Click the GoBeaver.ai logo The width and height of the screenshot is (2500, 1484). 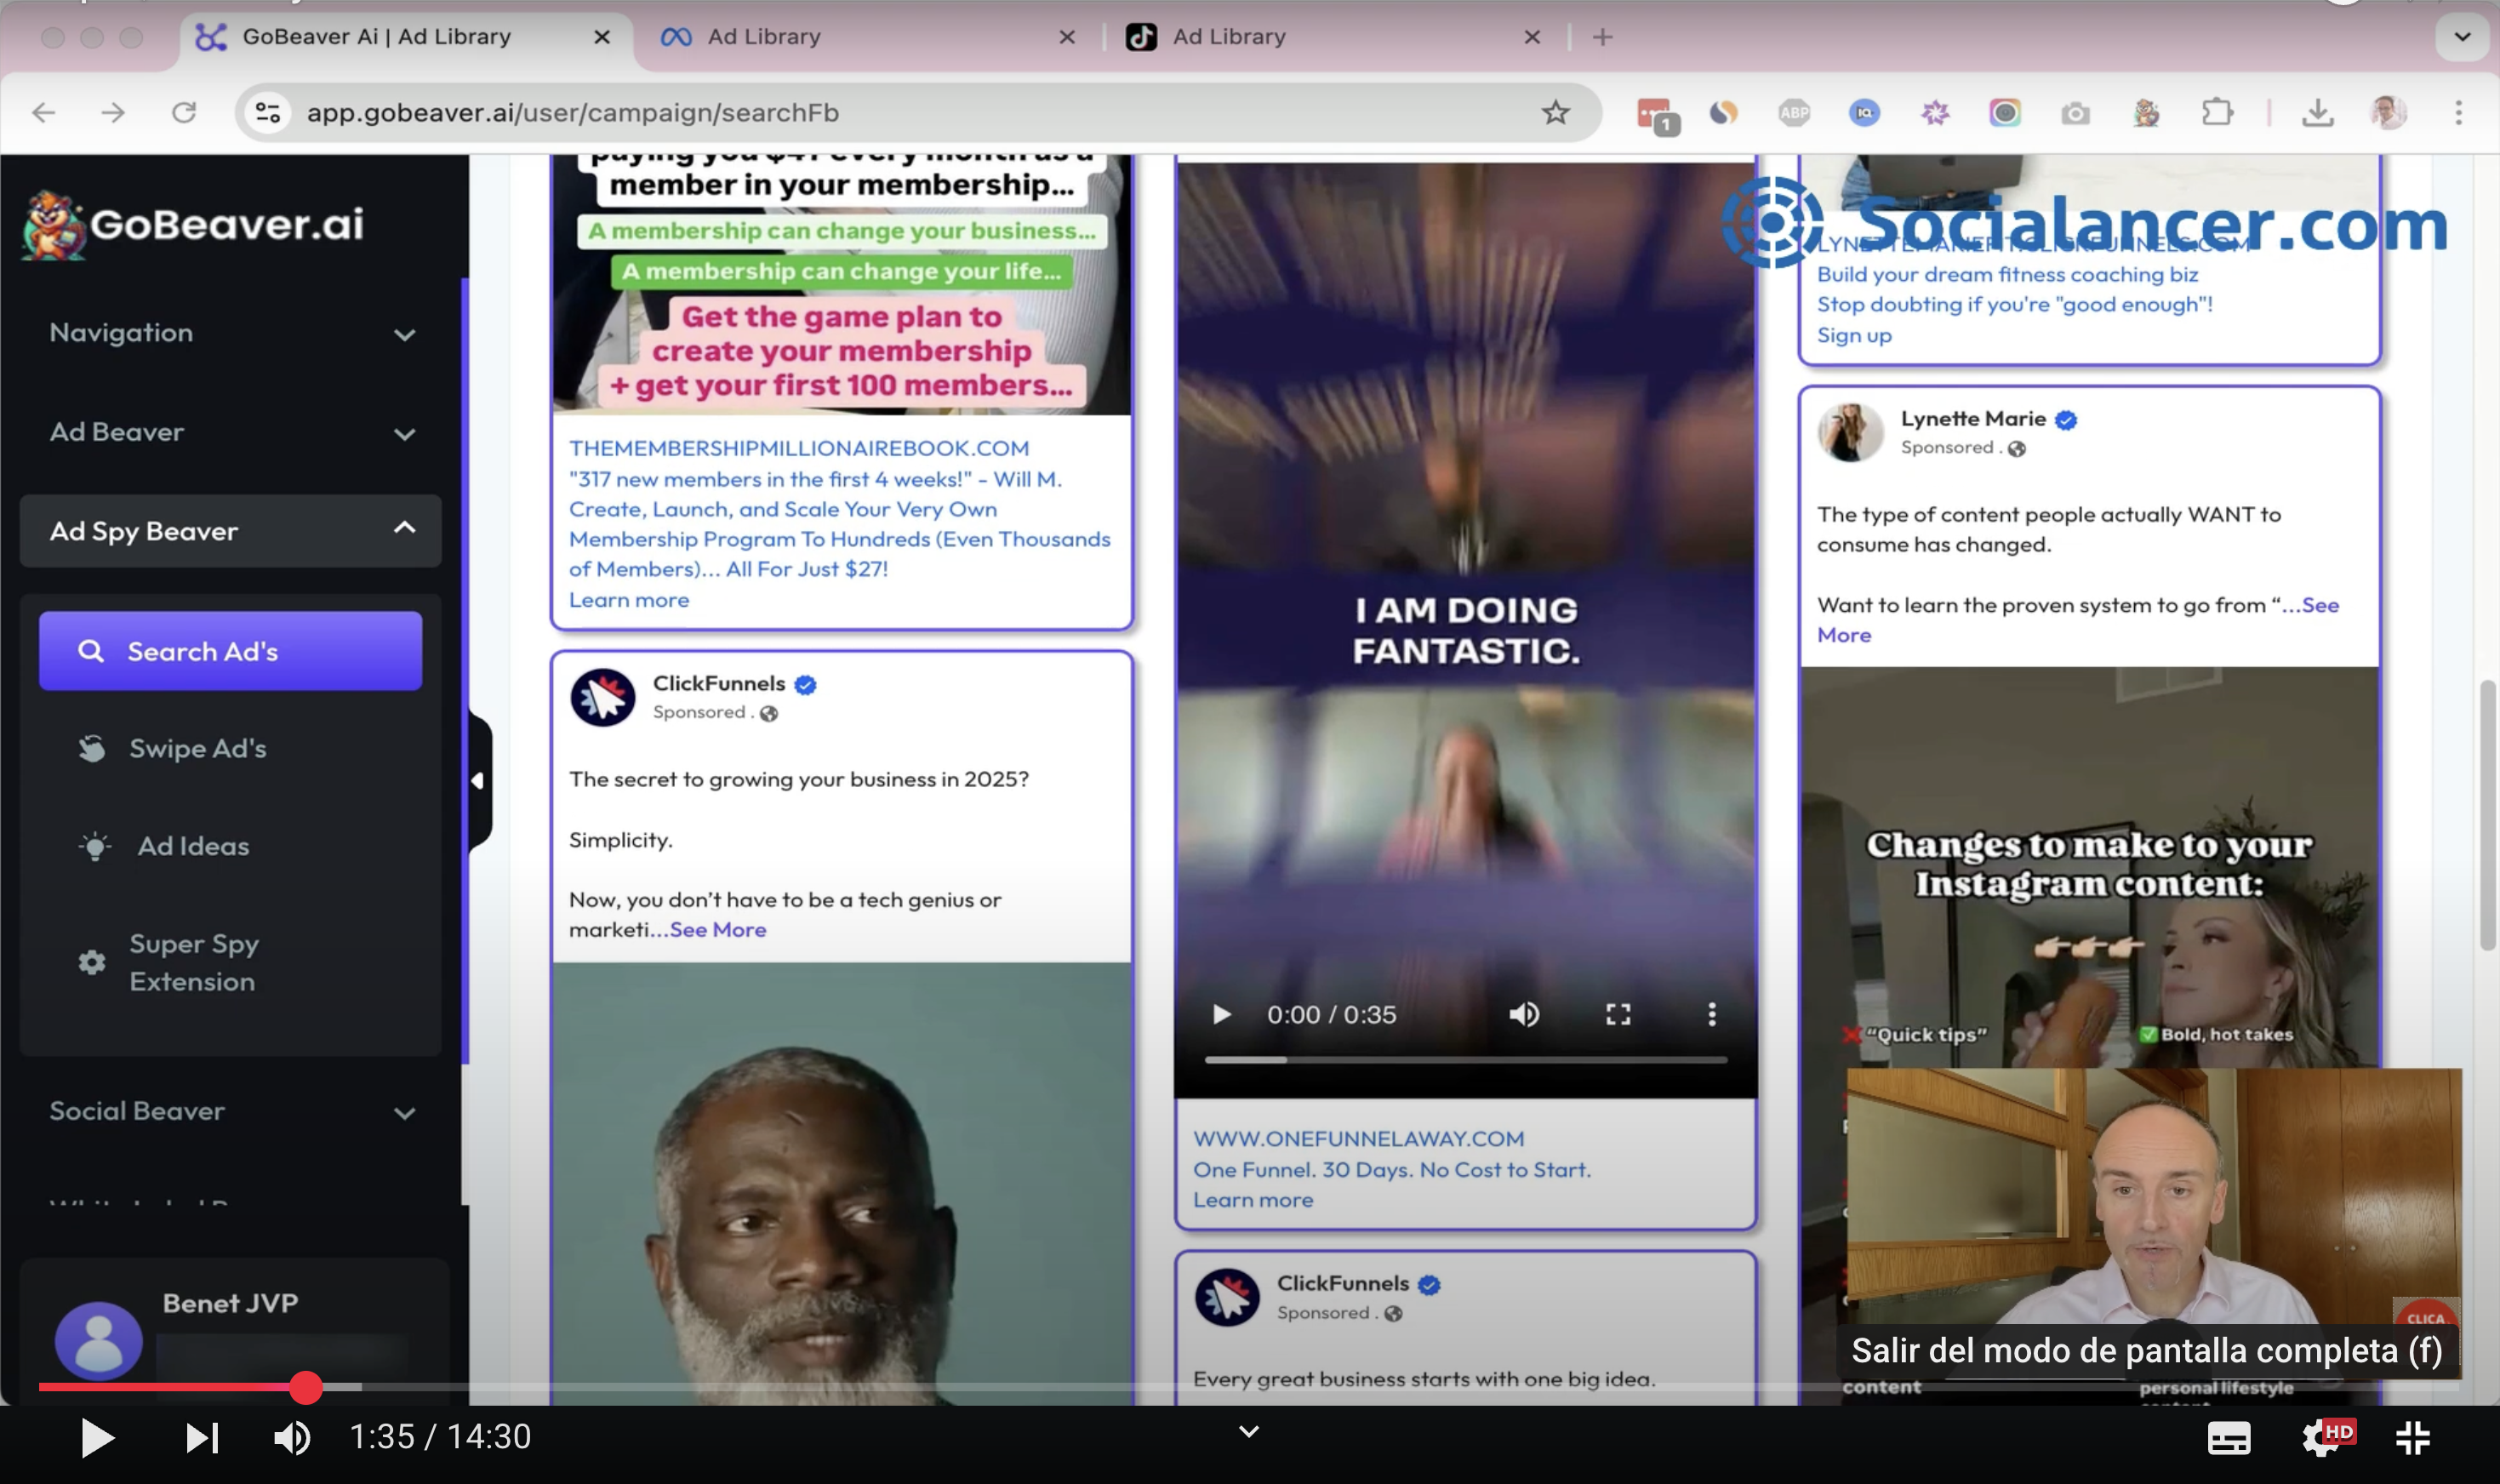[x=194, y=224]
